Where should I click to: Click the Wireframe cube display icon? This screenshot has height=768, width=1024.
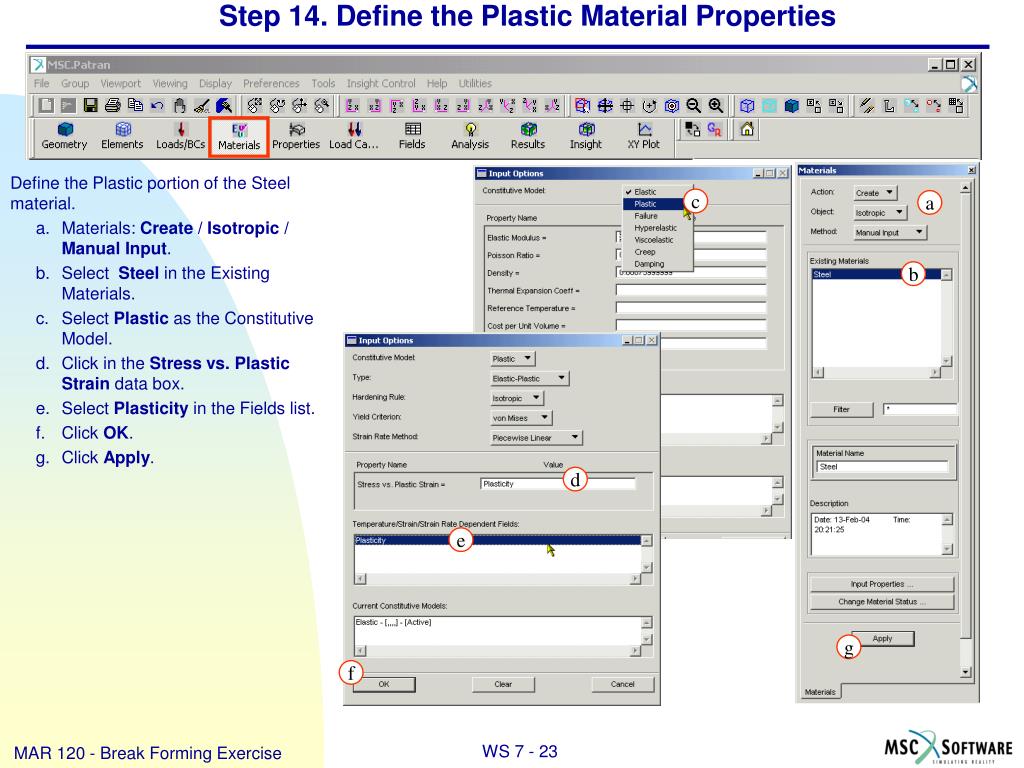coord(747,105)
